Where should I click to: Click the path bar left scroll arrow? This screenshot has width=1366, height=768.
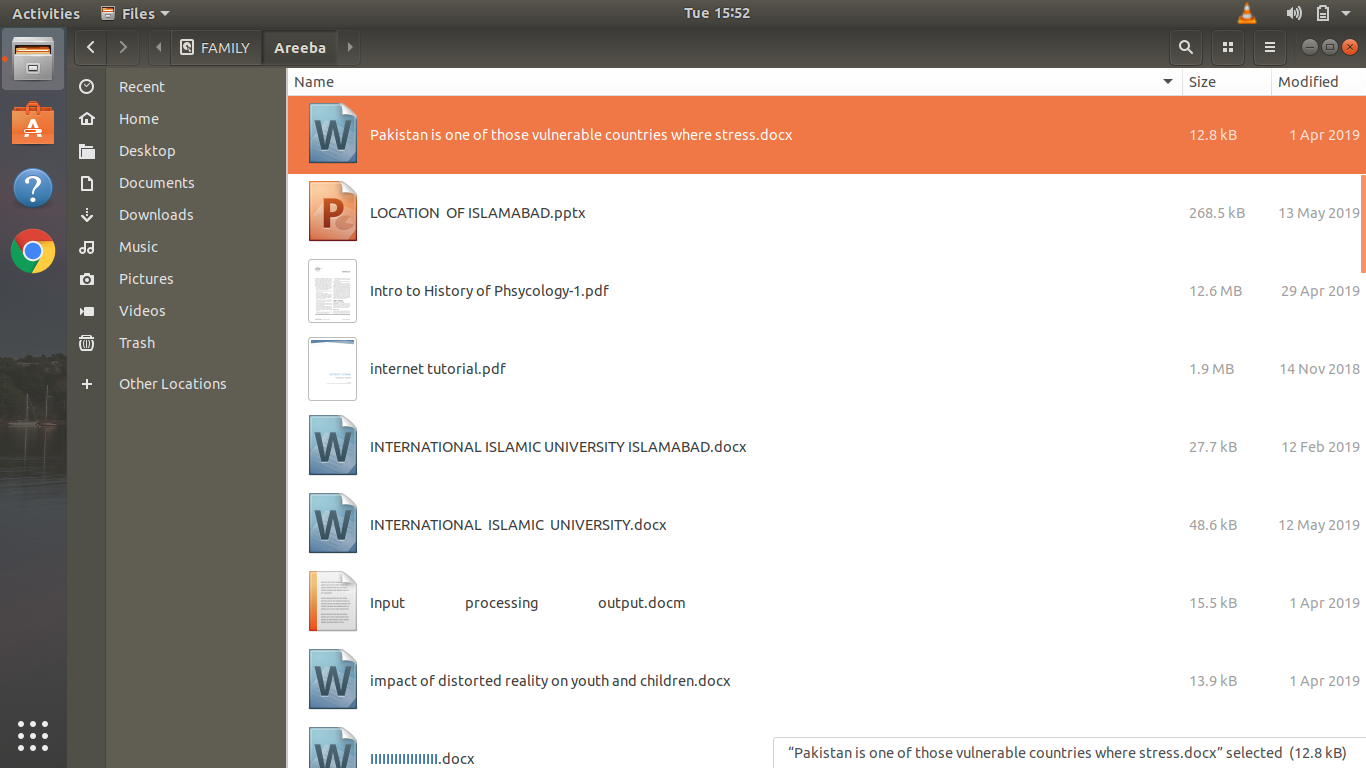pos(159,47)
